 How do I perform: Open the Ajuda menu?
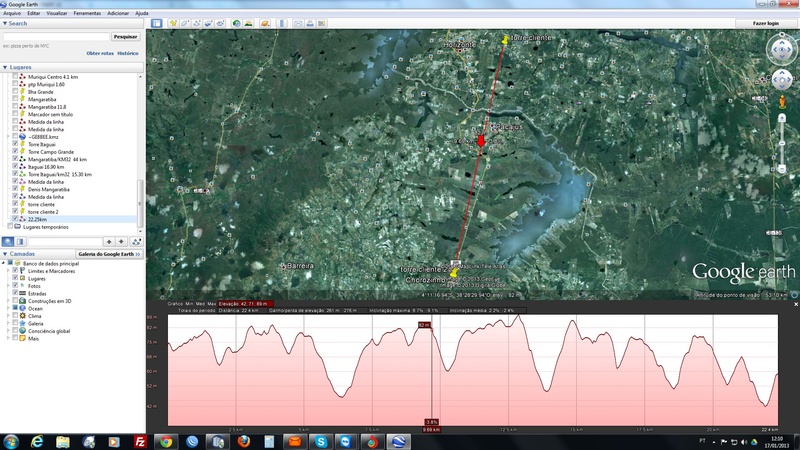(142, 13)
